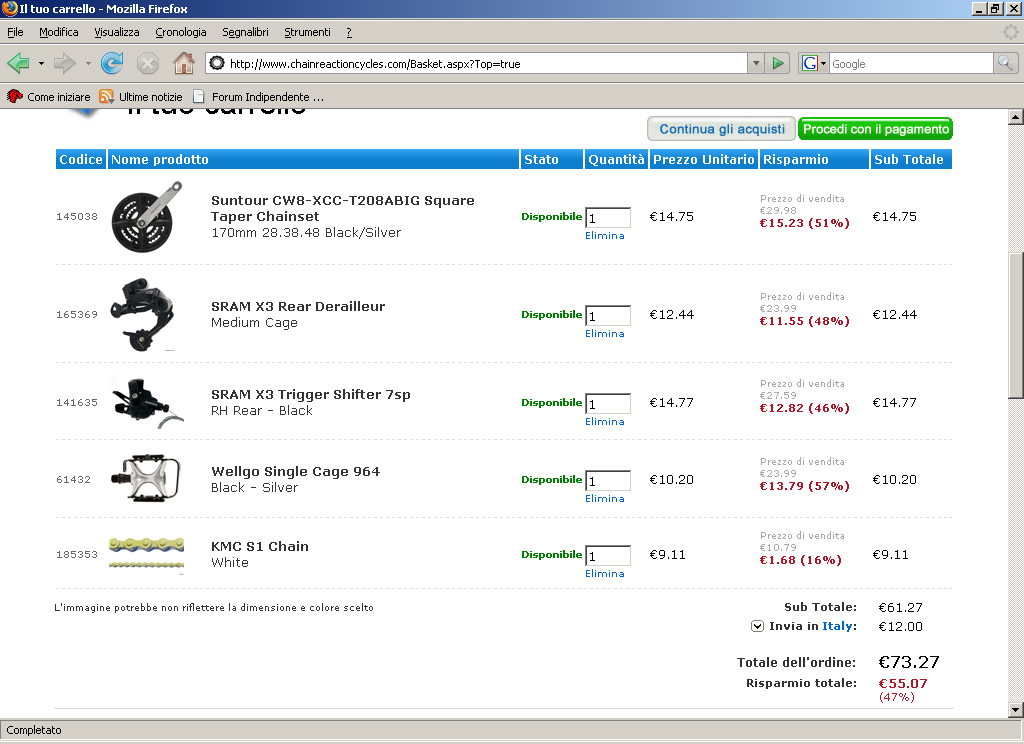Screen dimensions: 1024x744
Task: Open the Modifica menu
Action: tap(59, 32)
